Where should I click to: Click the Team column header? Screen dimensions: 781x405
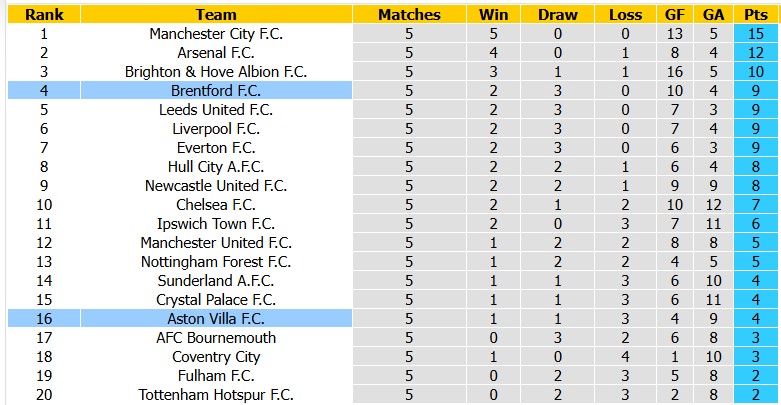click(216, 14)
